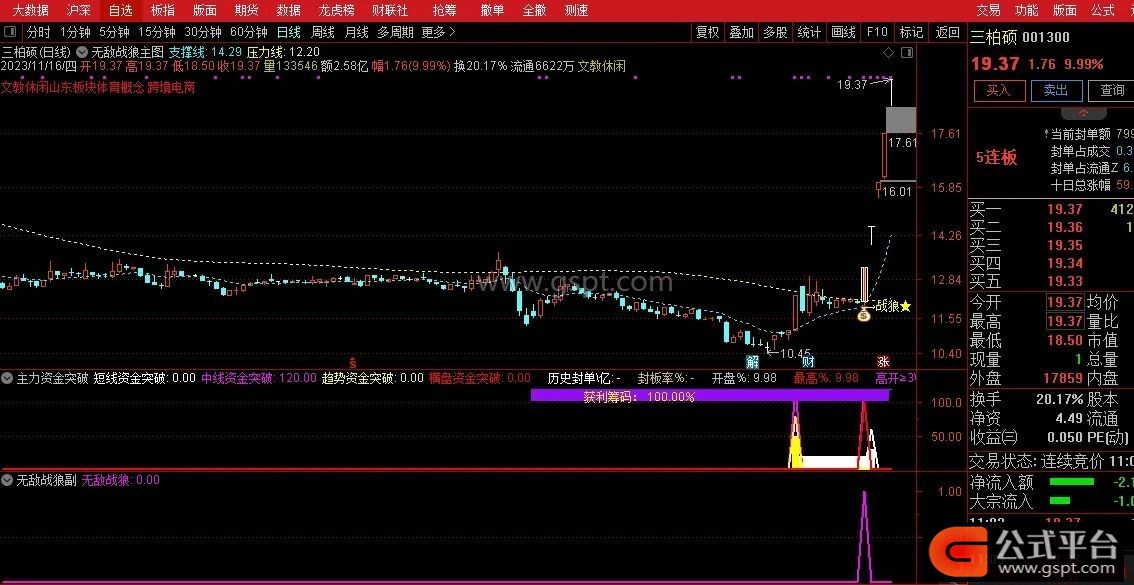Click the 返回 toolbar button
Image resolution: width=1134 pixels, height=585 pixels.
tap(947, 32)
